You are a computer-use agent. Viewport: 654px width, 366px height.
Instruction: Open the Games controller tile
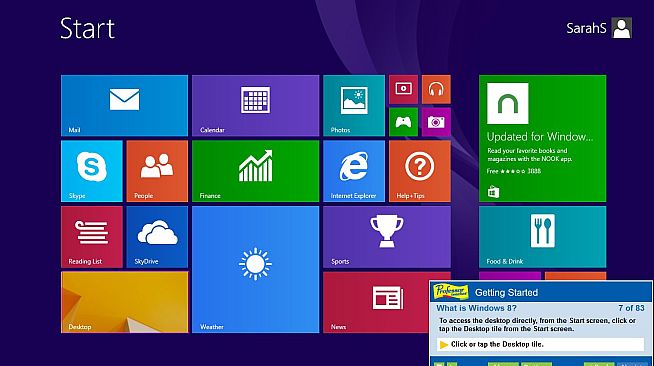(x=403, y=122)
